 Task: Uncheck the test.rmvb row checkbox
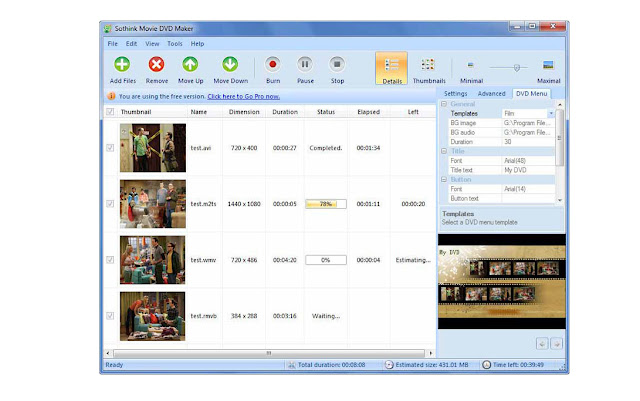point(110,316)
